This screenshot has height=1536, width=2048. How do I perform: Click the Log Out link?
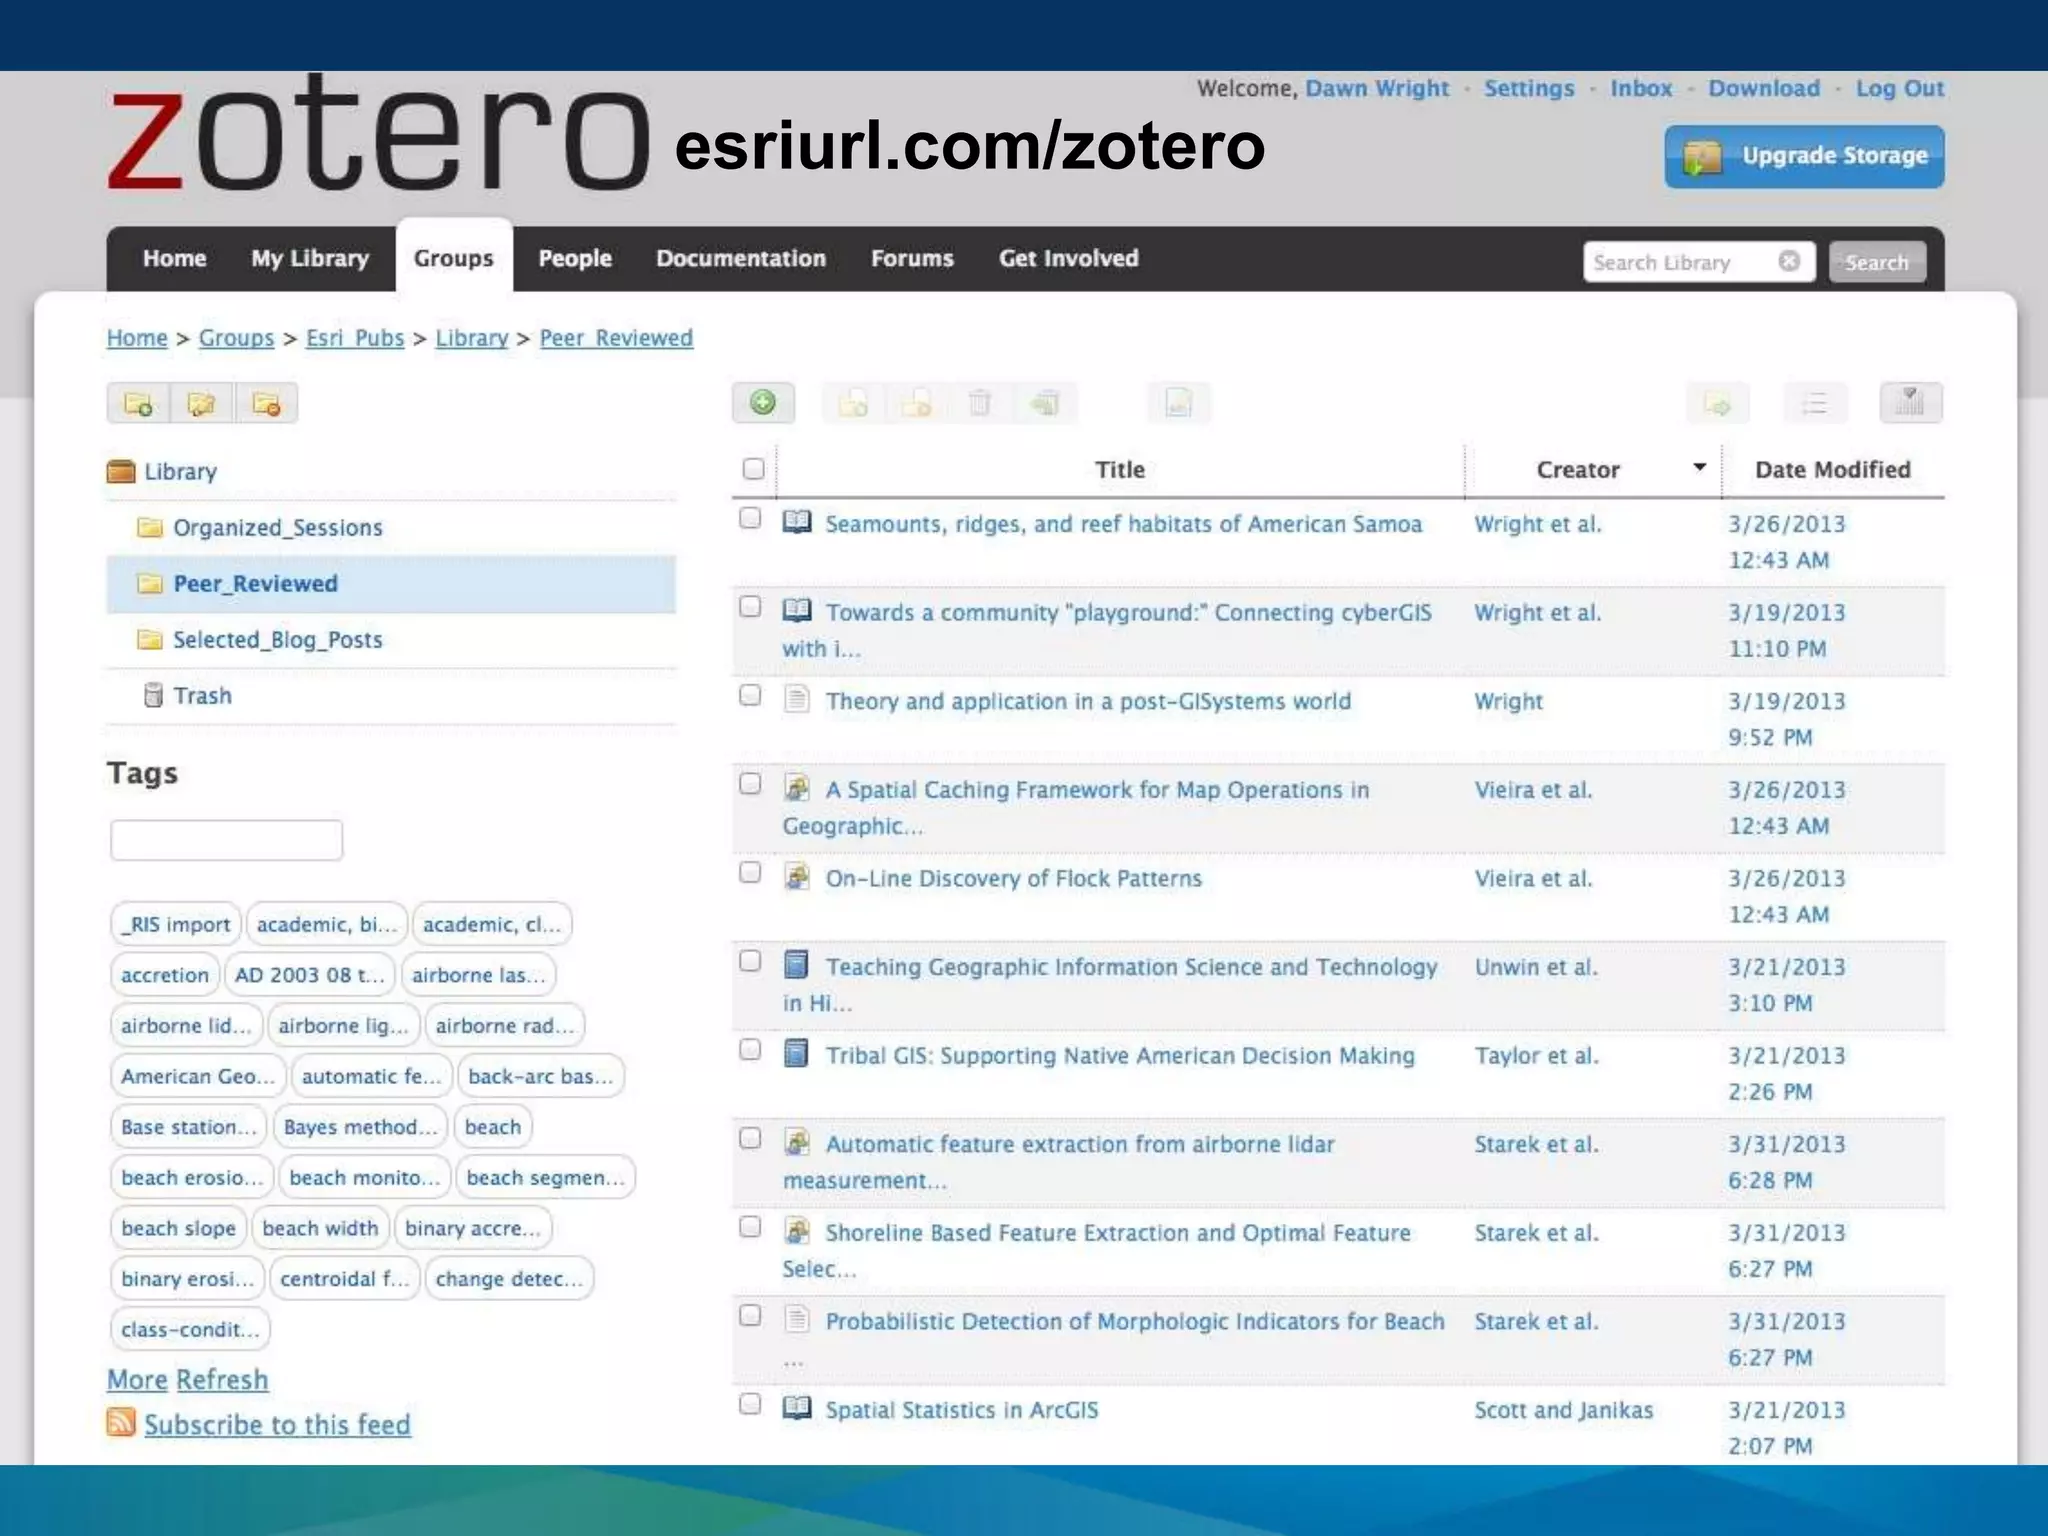click(x=1900, y=88)
